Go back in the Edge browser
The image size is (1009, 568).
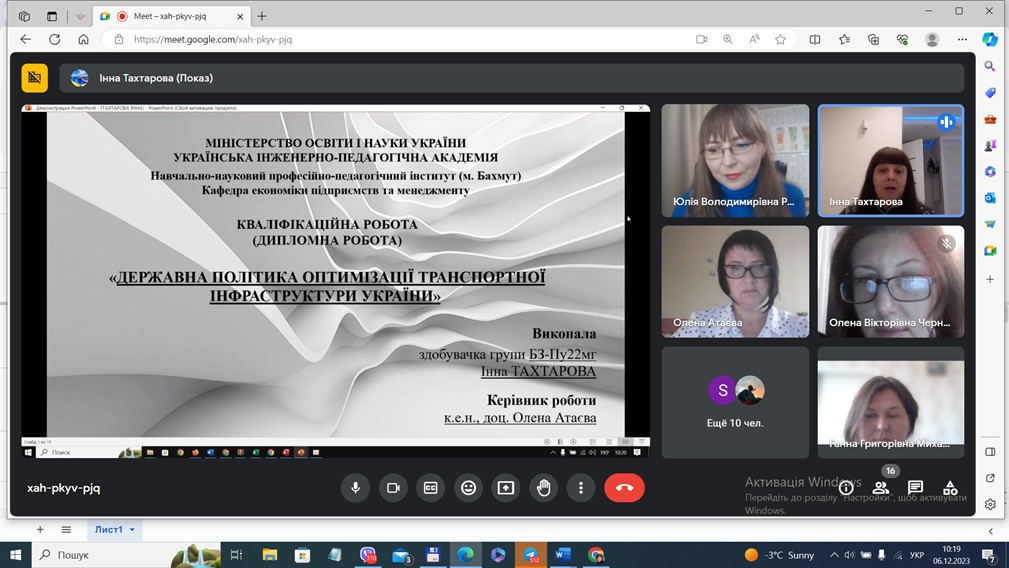click(26, 39)
